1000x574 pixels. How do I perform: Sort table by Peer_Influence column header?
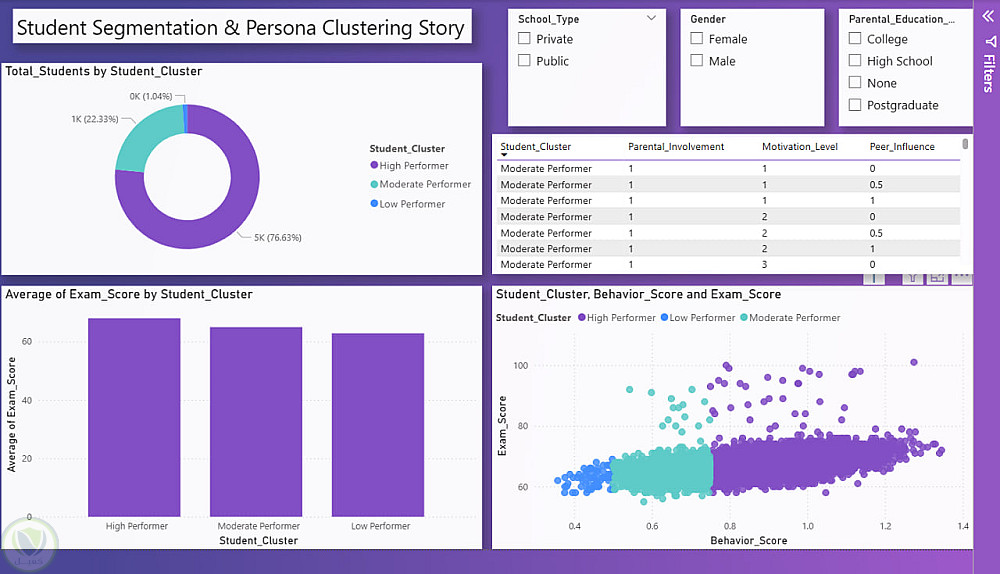click(x=902, y=147)
